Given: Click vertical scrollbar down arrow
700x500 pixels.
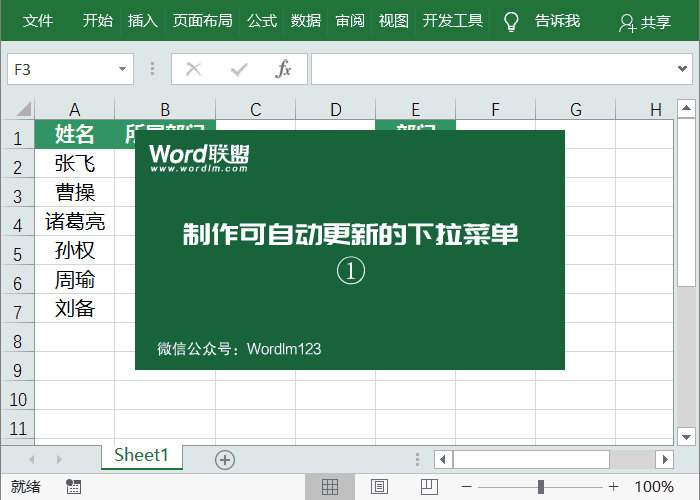Looking at the screenshot, I should (686, 437).
